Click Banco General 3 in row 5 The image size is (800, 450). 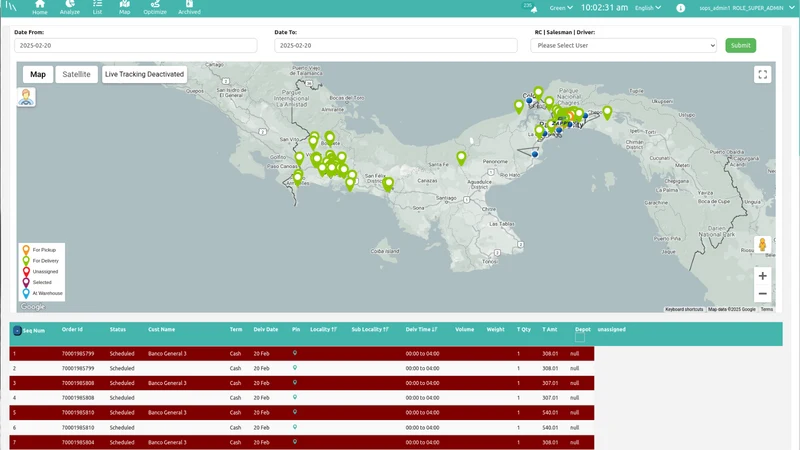click(x=167, y=413)
